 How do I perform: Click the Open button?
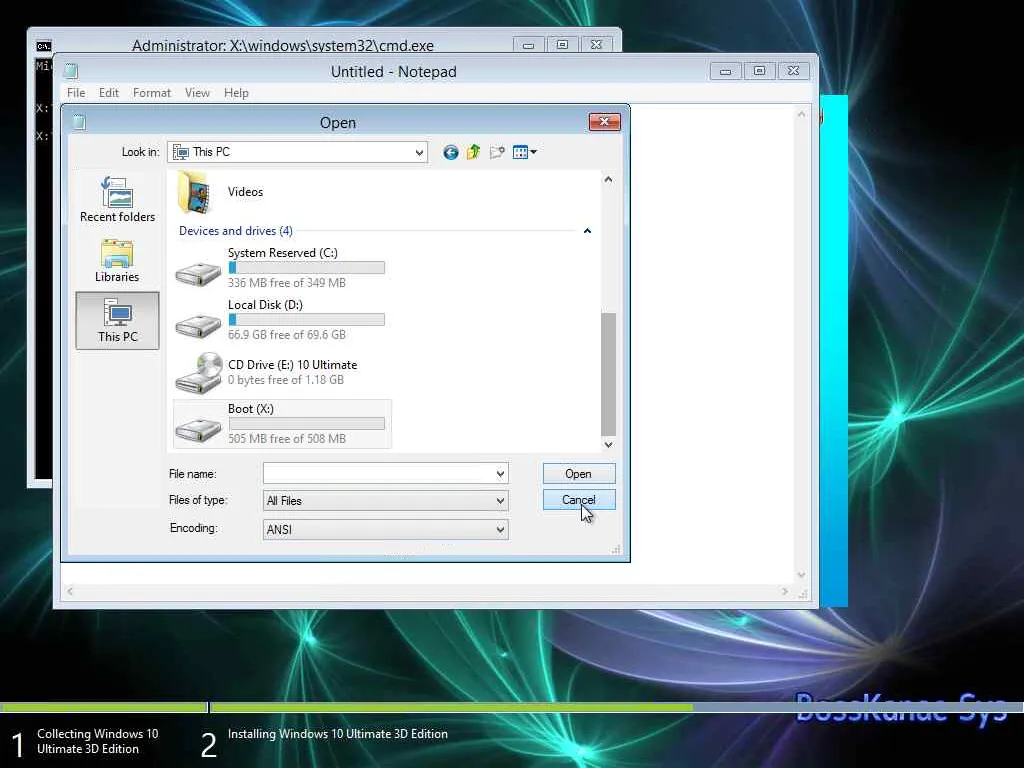click(579, 473)
